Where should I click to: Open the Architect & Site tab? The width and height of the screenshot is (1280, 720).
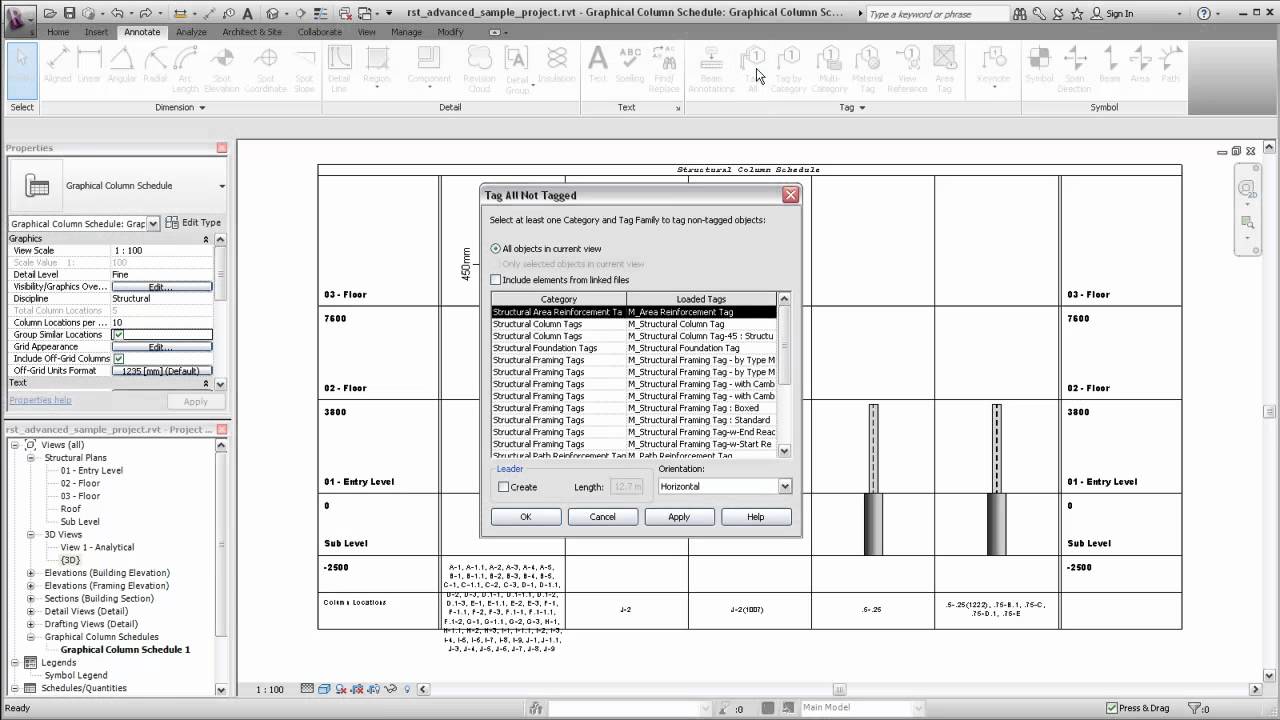[252, 31]
